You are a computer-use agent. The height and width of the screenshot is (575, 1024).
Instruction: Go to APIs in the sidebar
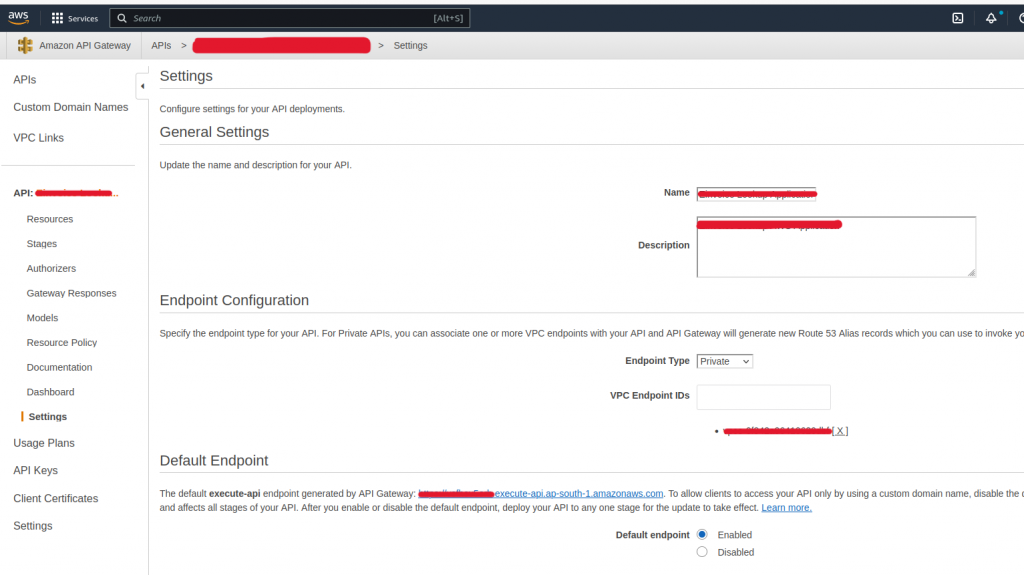point(25,80)
